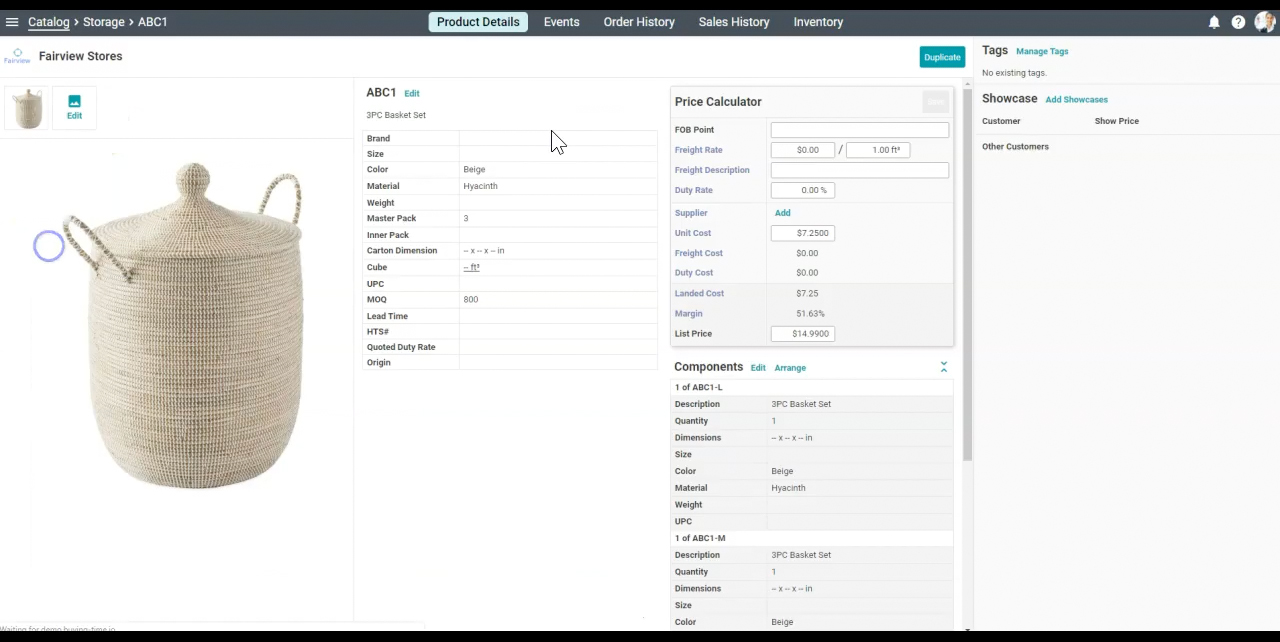1280x642 pixels.
Task: Open the help question mark icon
Action: [x=1238, y=22]
